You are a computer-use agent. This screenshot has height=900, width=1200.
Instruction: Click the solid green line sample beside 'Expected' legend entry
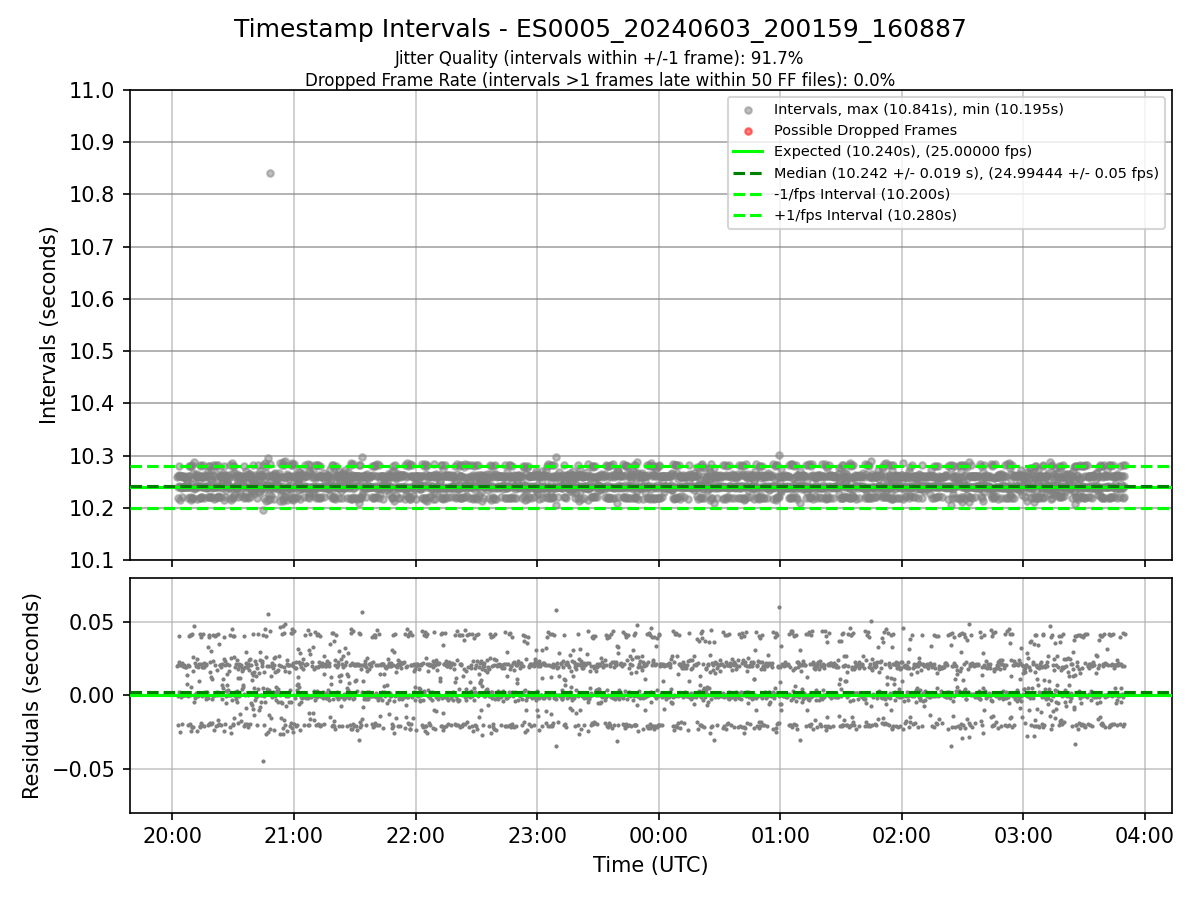[749, 152]
